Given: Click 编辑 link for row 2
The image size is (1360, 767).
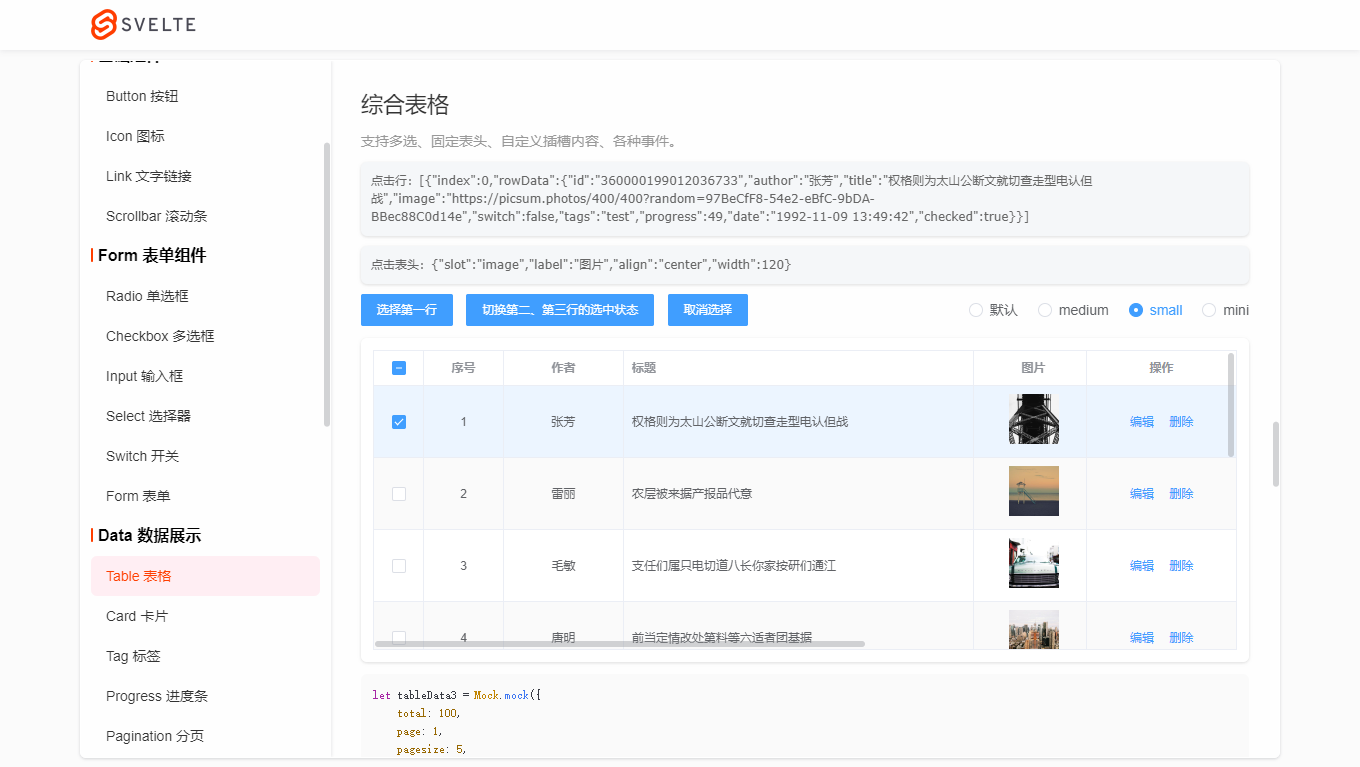Looking at the screenshot, I should pos(1141,494).
